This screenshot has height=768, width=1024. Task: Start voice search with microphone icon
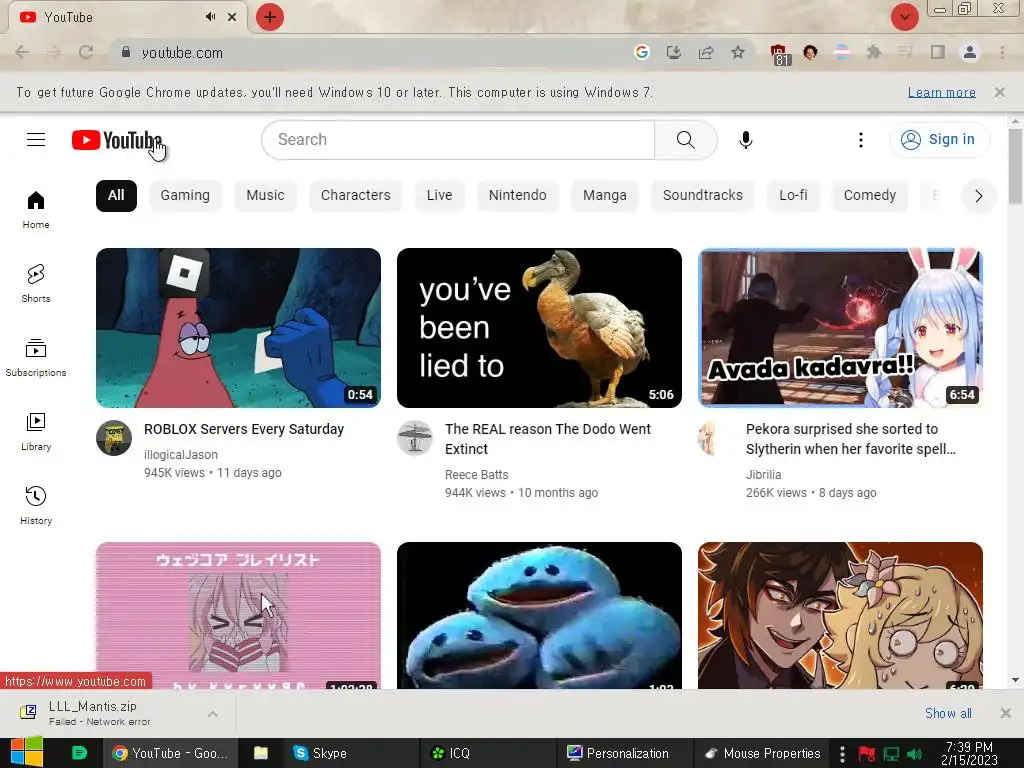745,140
